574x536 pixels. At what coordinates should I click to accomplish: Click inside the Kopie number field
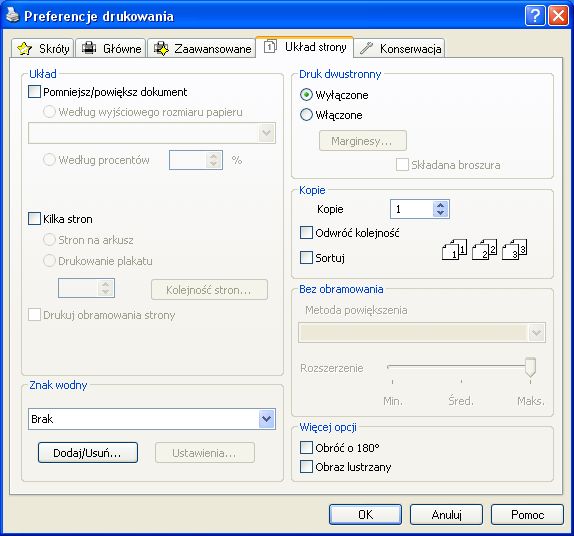(411, 209)
